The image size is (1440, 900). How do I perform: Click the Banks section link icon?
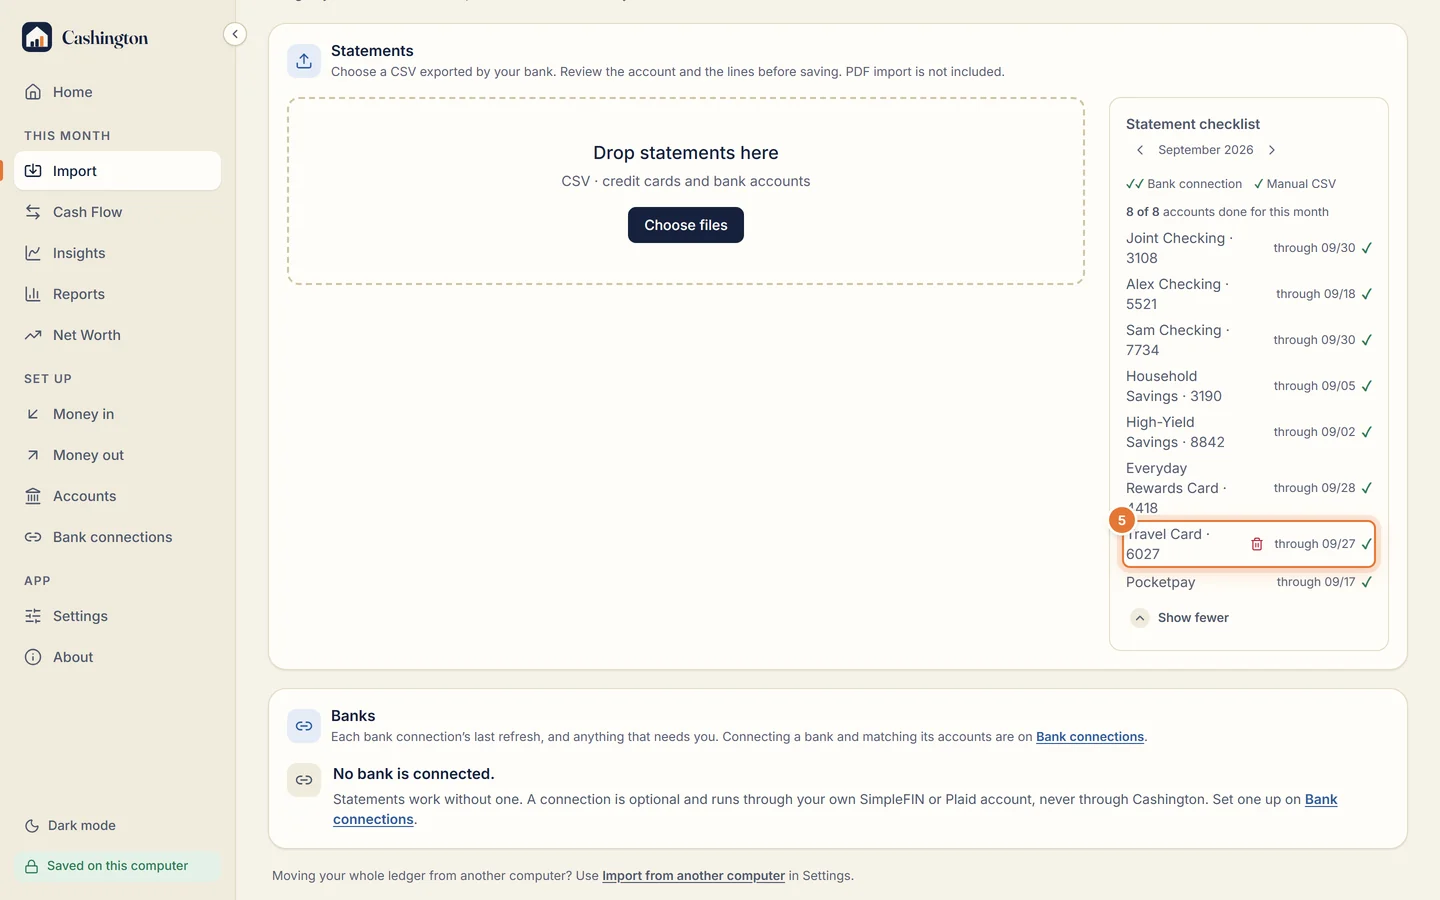(304, 726)
